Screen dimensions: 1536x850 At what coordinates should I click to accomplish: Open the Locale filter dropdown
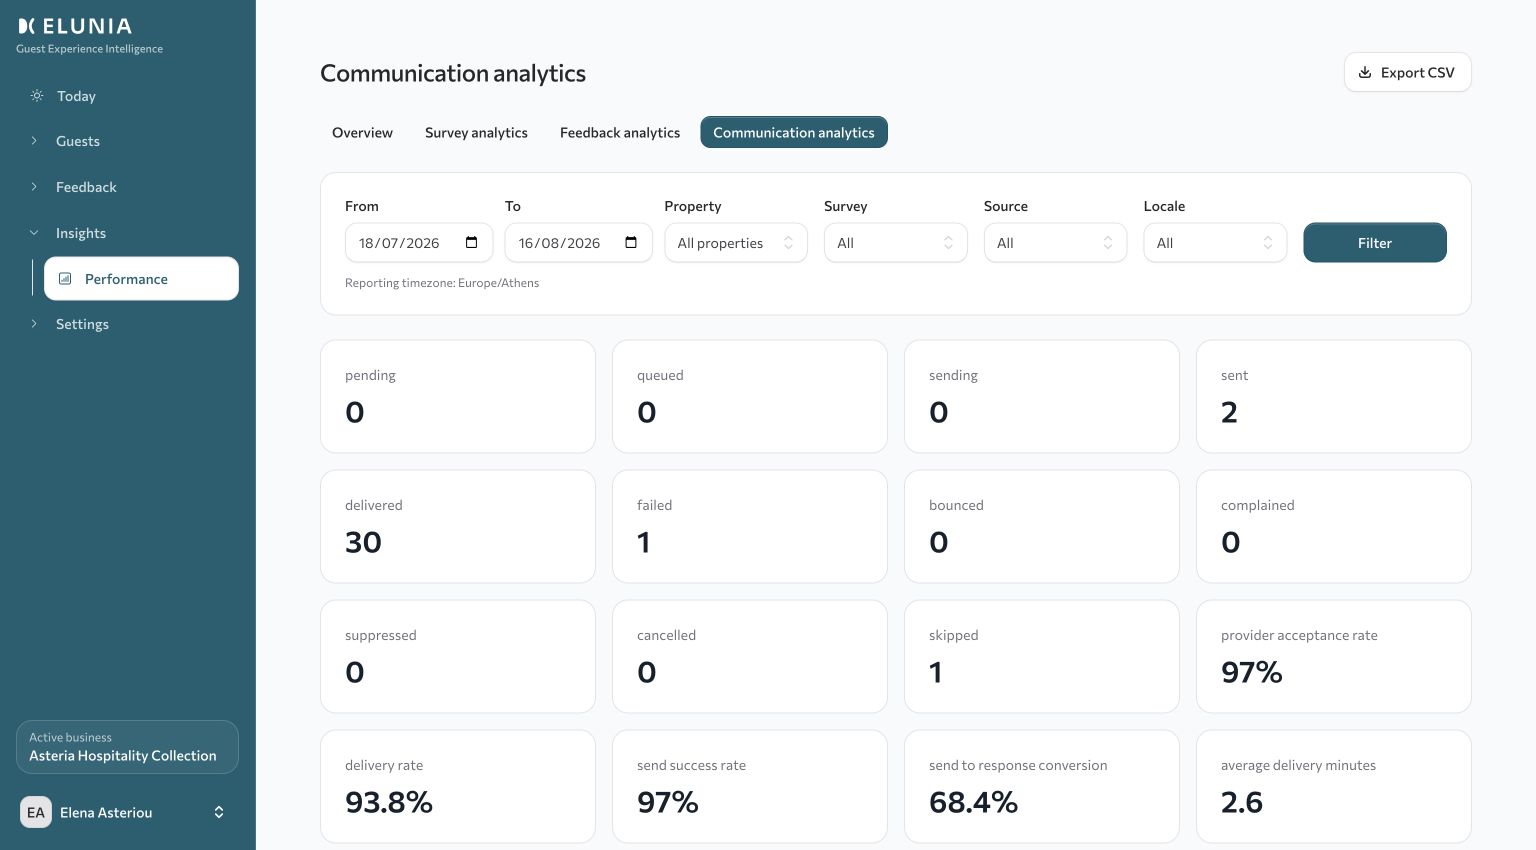click(x=1215, y=243)
